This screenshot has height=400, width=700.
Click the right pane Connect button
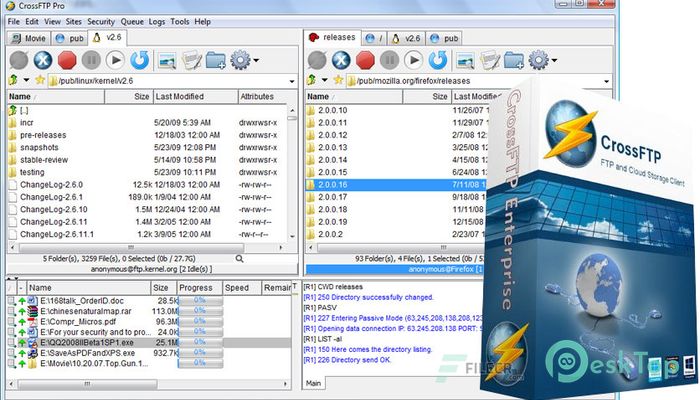[x=317, y=60]
